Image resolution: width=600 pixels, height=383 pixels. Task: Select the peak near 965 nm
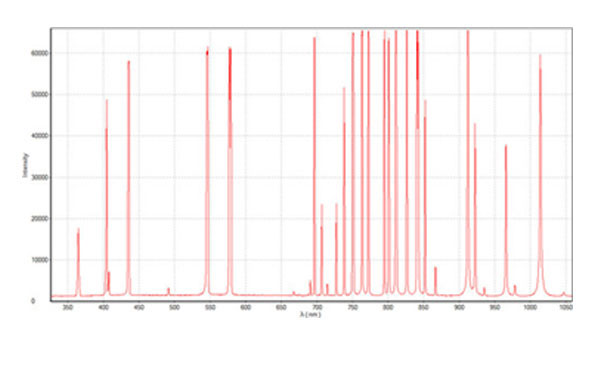click(506, 220)
